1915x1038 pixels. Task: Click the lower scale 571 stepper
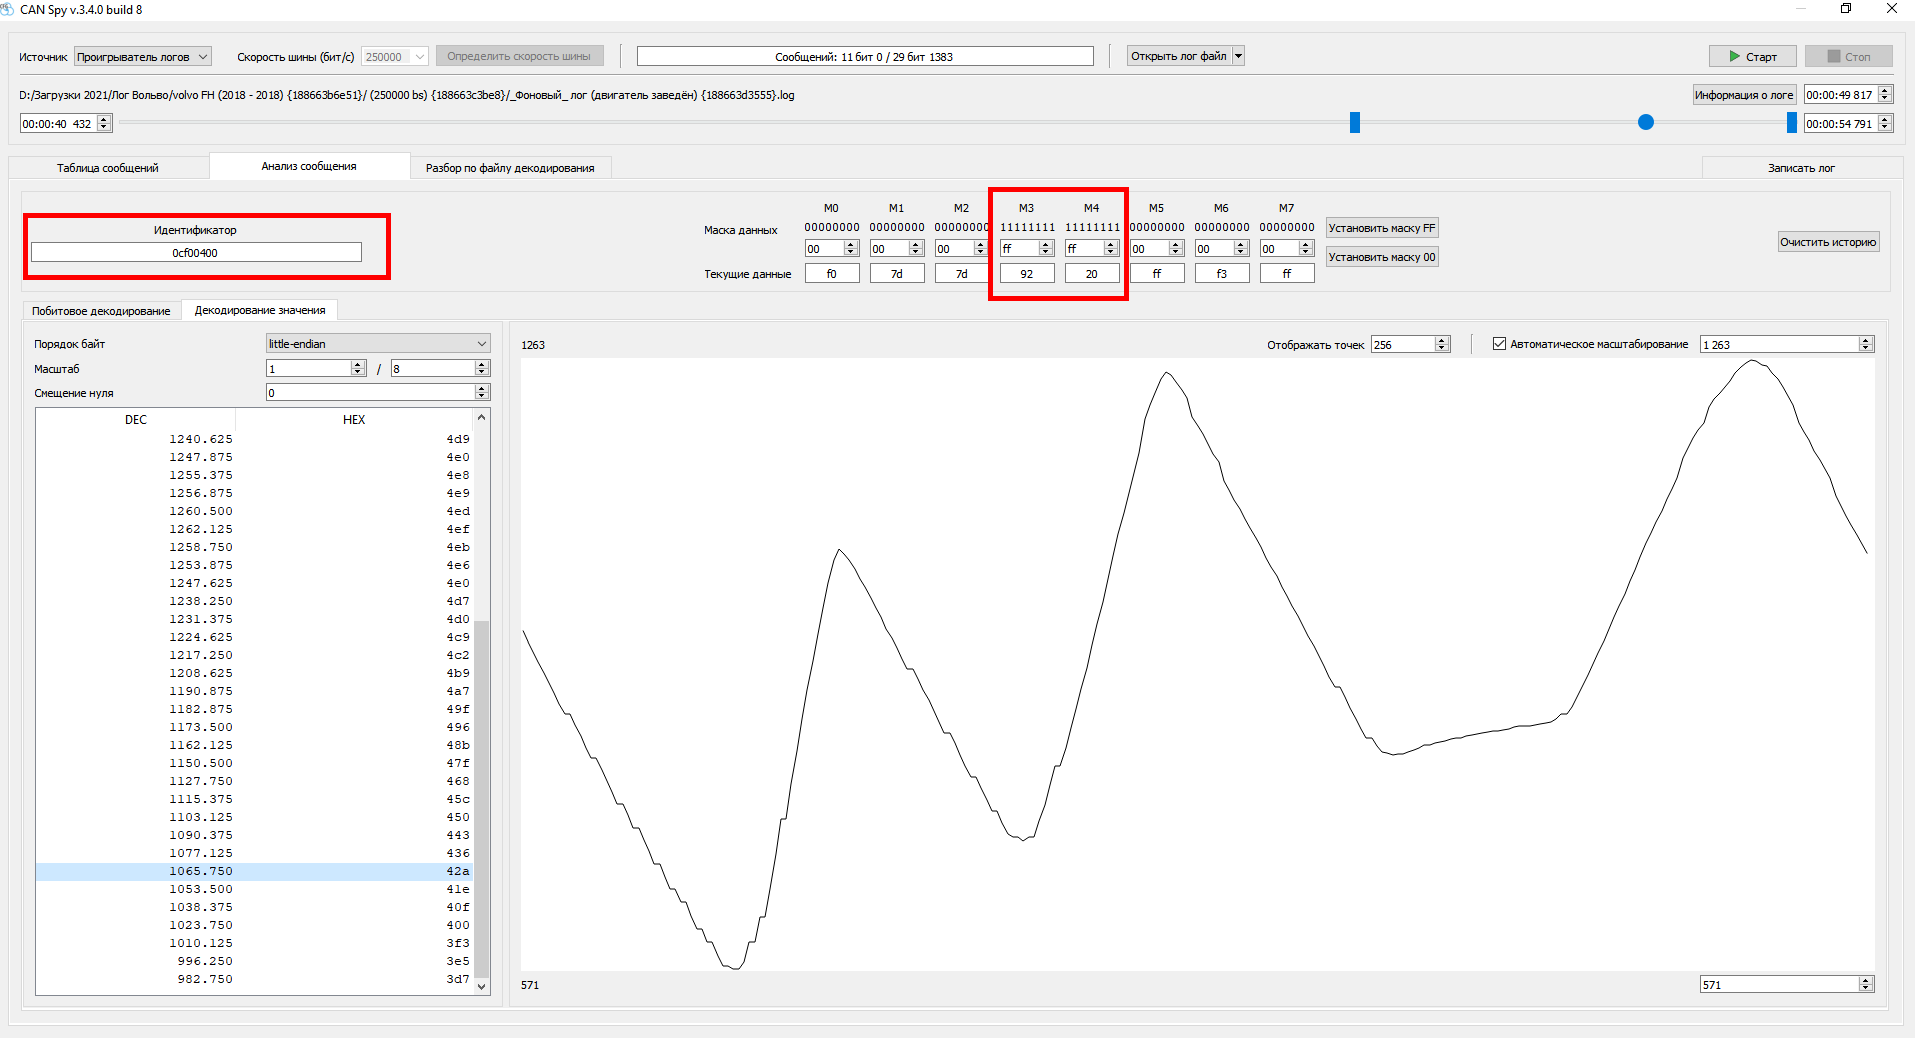point(1786,985)
